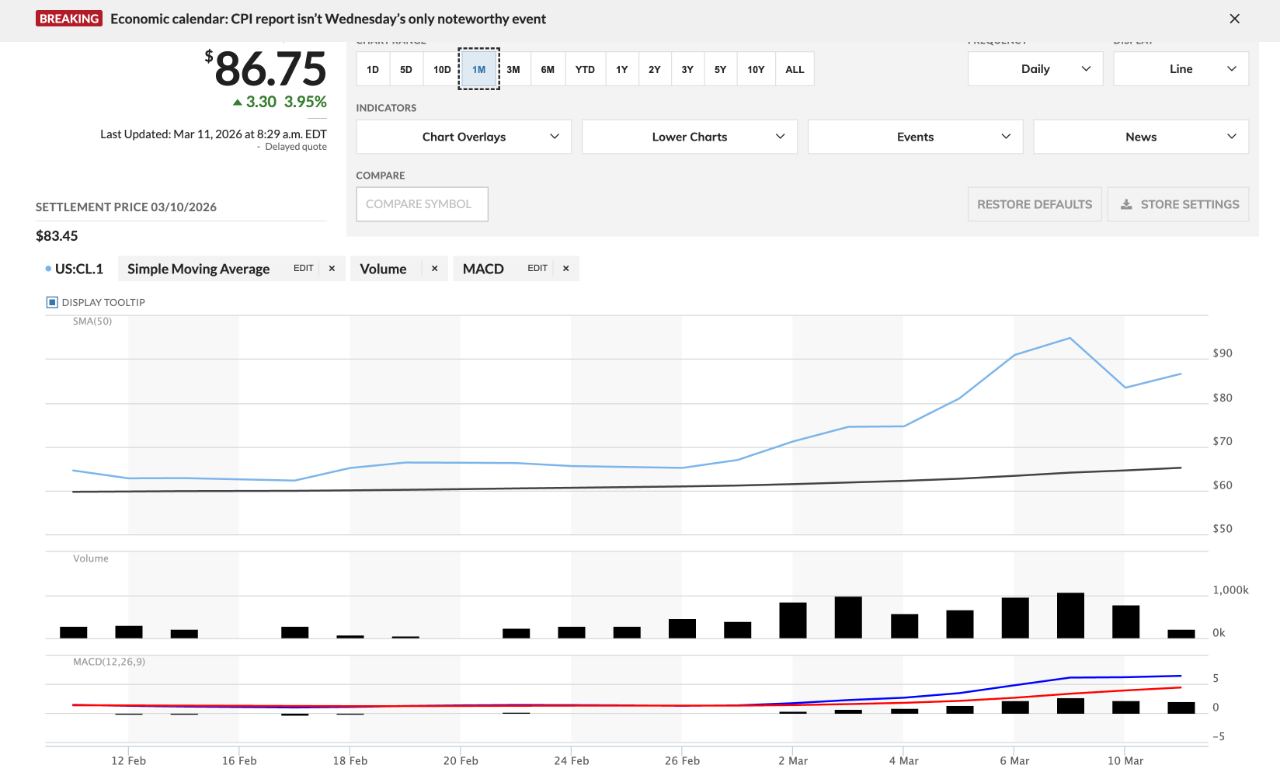1280x779 pixels.
Task: Click the Store Settings download icon
Action: tap(1126, 204)
